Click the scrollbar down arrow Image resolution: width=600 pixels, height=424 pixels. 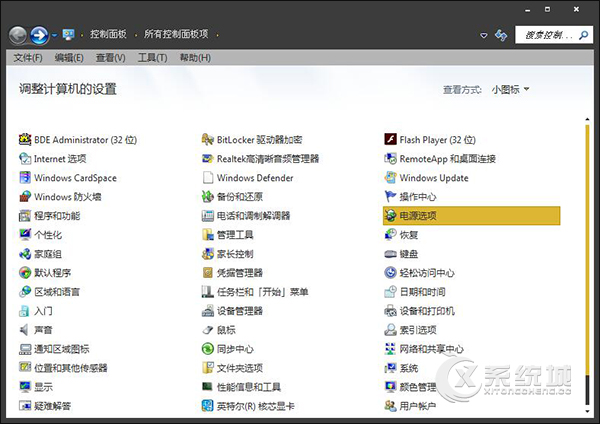(x=587, y=411)
